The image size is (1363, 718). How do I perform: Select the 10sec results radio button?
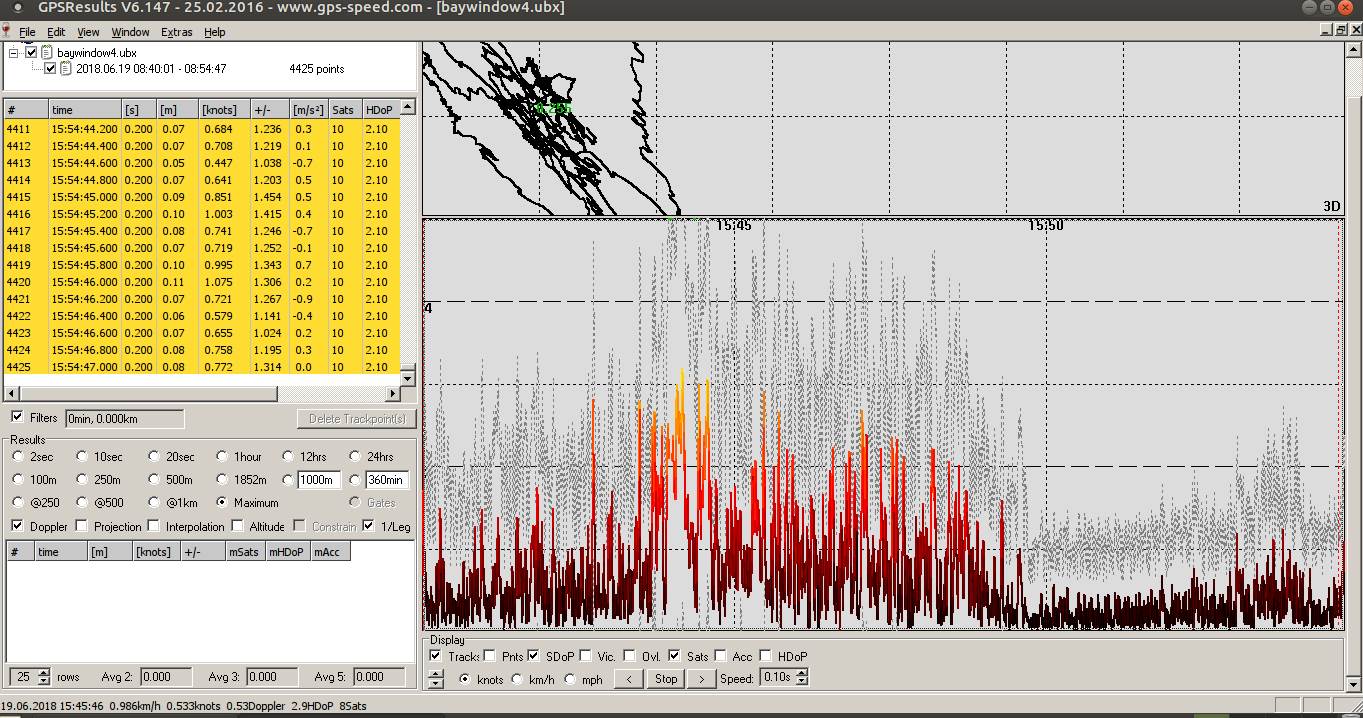tap(82, 457)
